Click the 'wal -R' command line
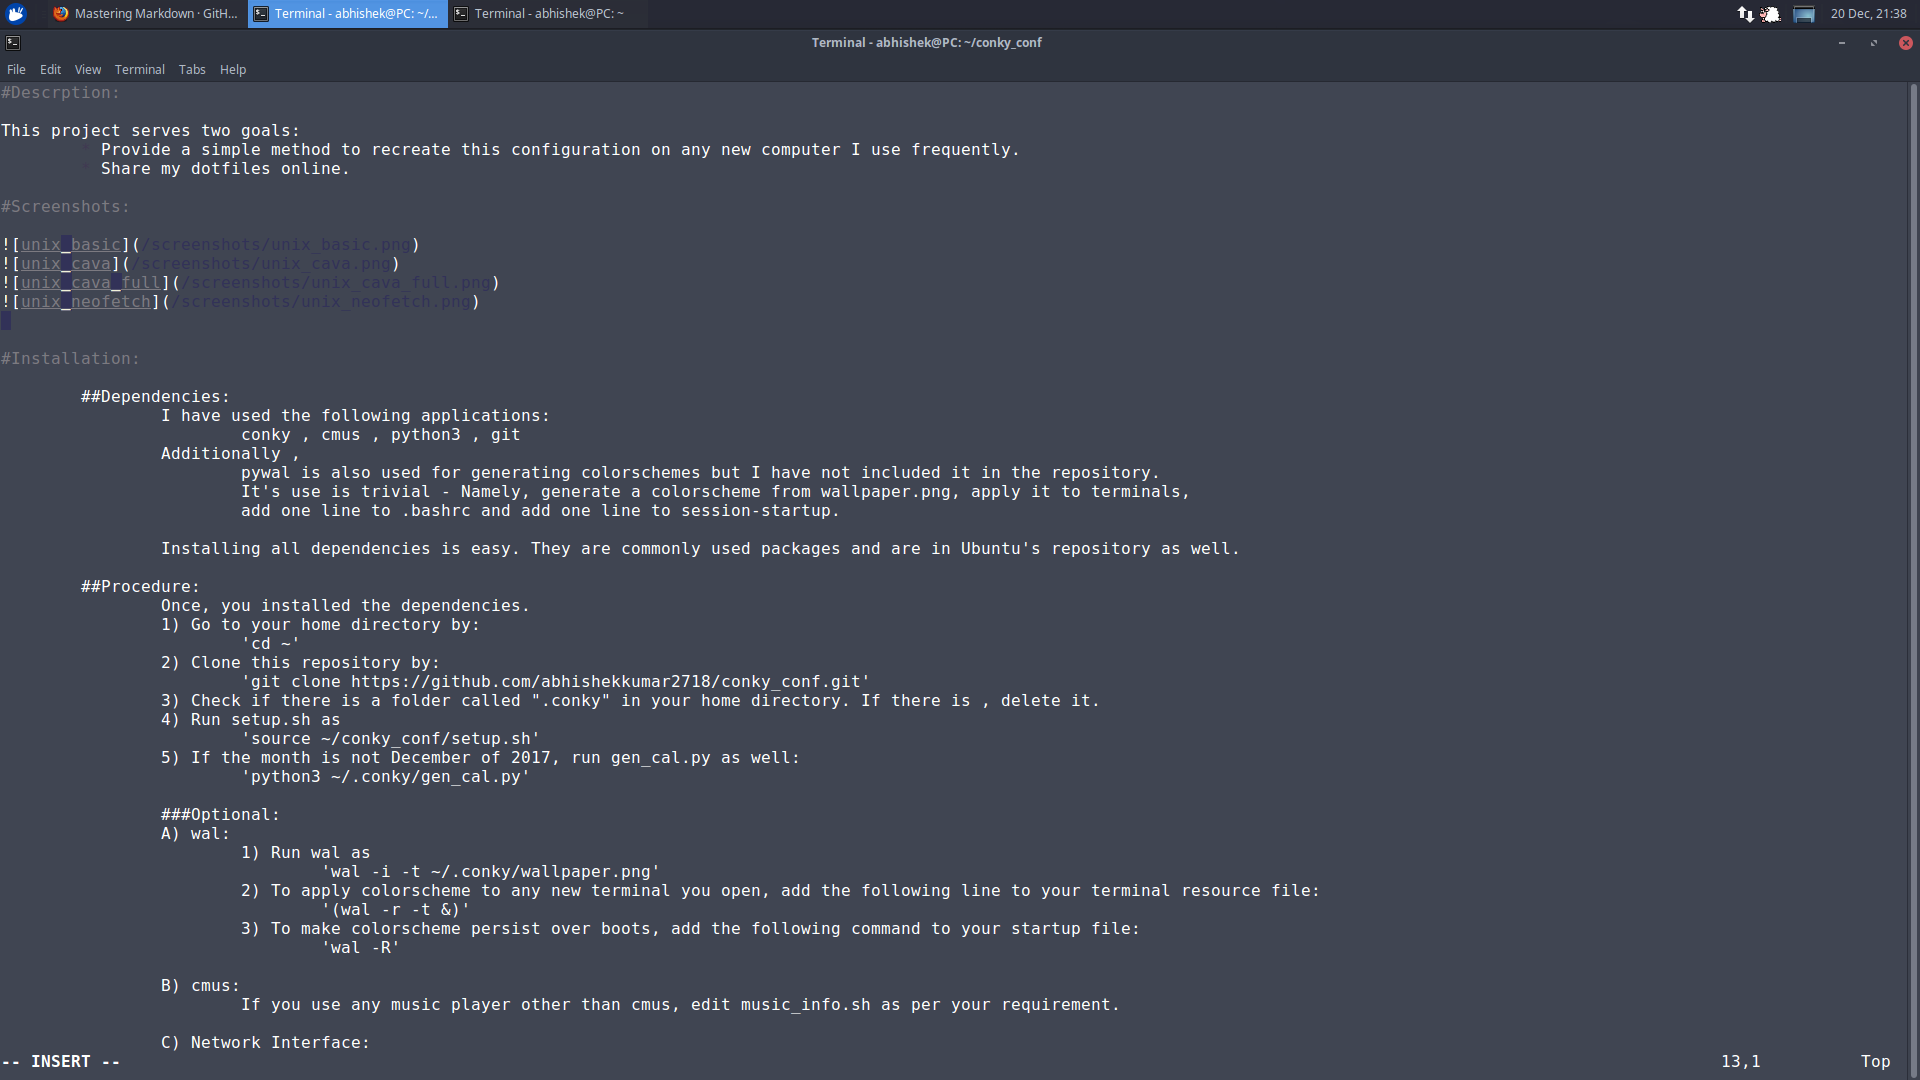 360,948
